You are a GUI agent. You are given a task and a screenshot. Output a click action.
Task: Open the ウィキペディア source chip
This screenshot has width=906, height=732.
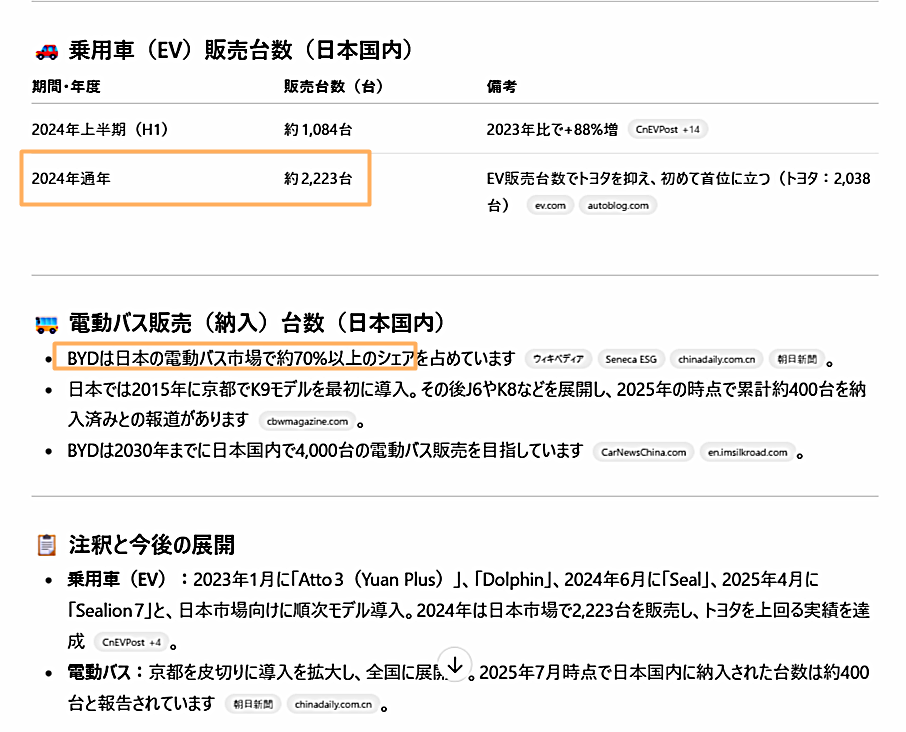coord(558,359)
